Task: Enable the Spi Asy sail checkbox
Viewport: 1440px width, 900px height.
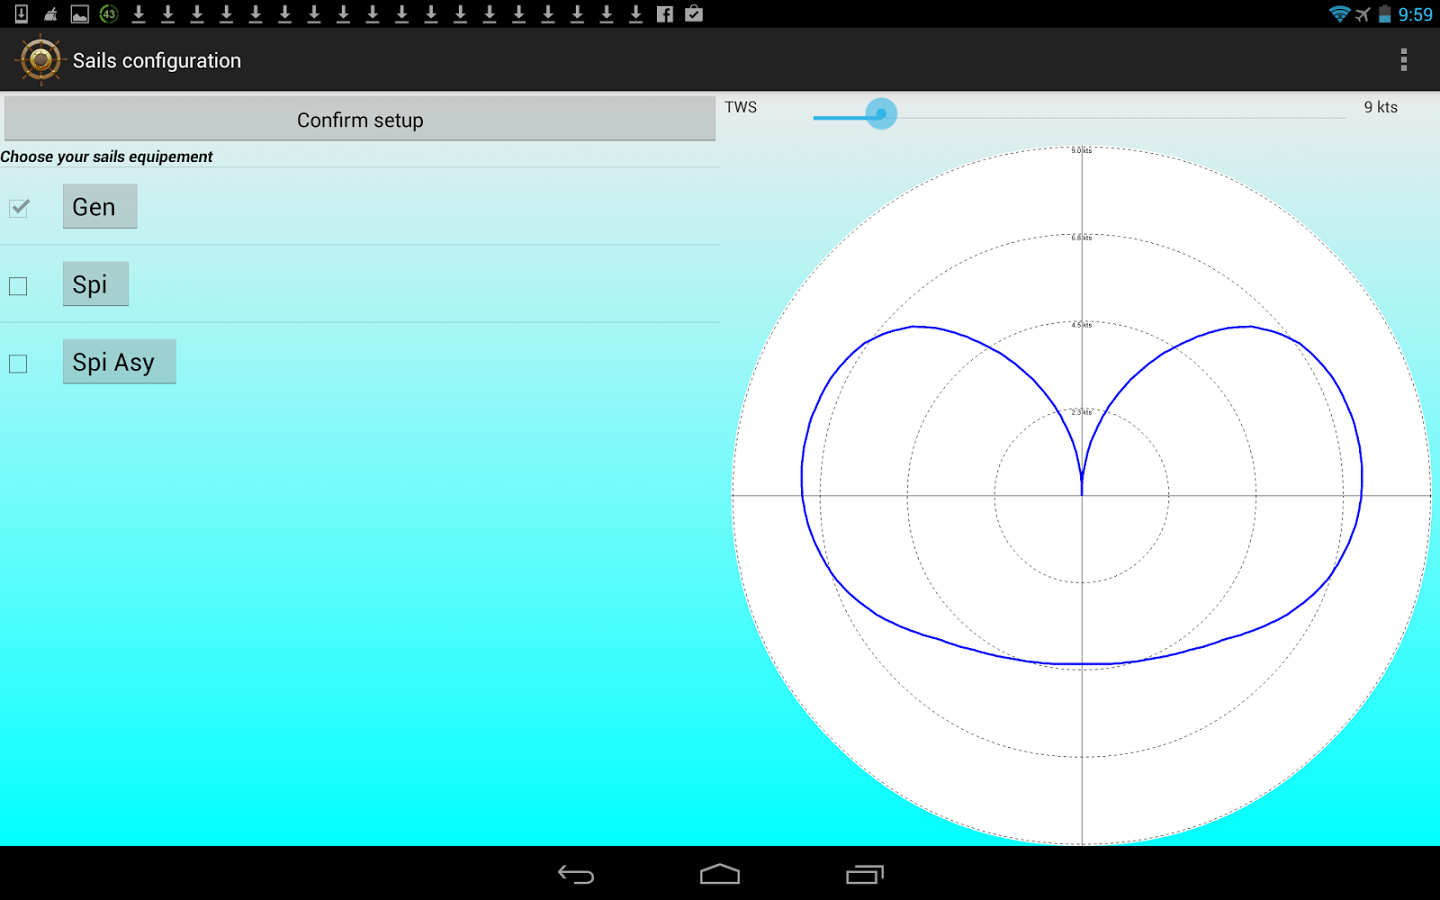Action: pyautogui.click(x=18, y=364)
